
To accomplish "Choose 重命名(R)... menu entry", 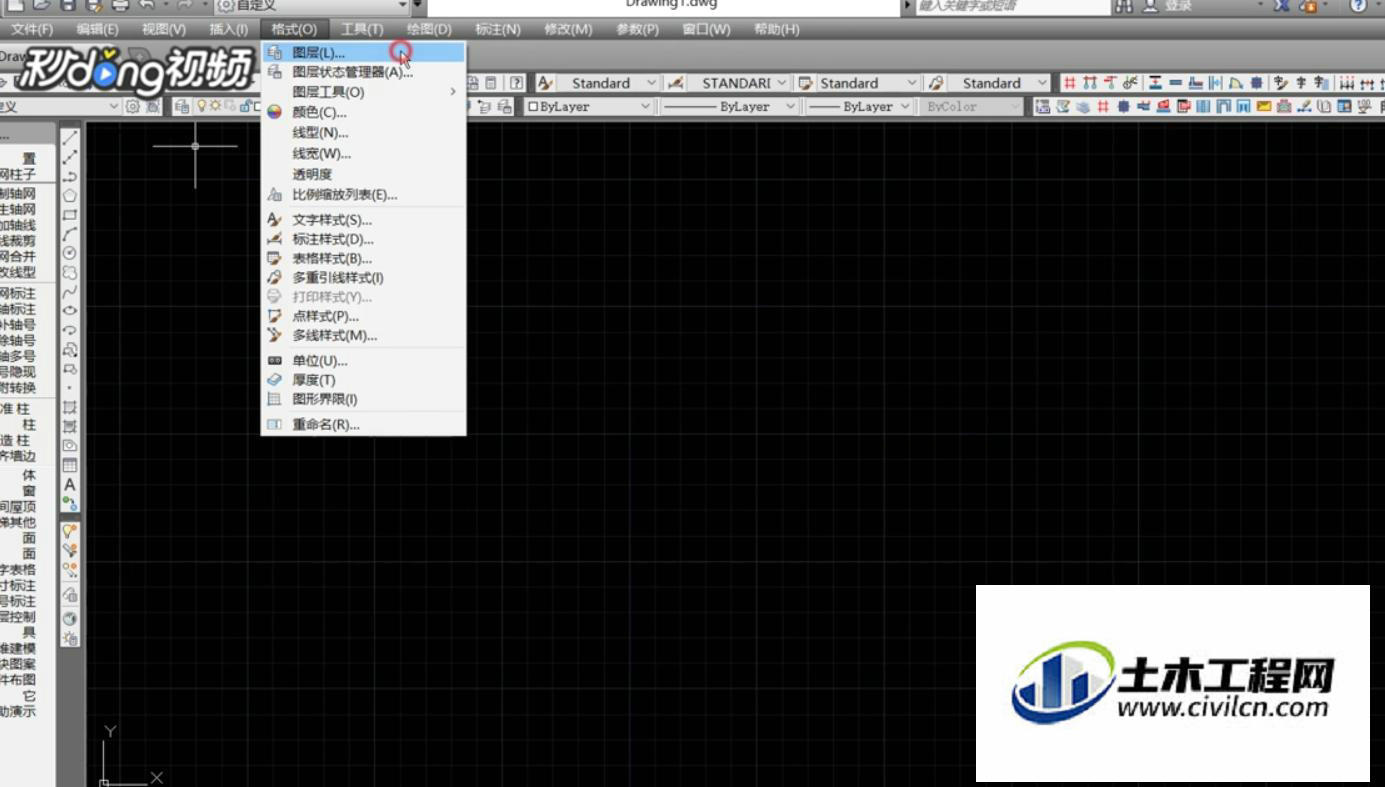I will 364,424.
